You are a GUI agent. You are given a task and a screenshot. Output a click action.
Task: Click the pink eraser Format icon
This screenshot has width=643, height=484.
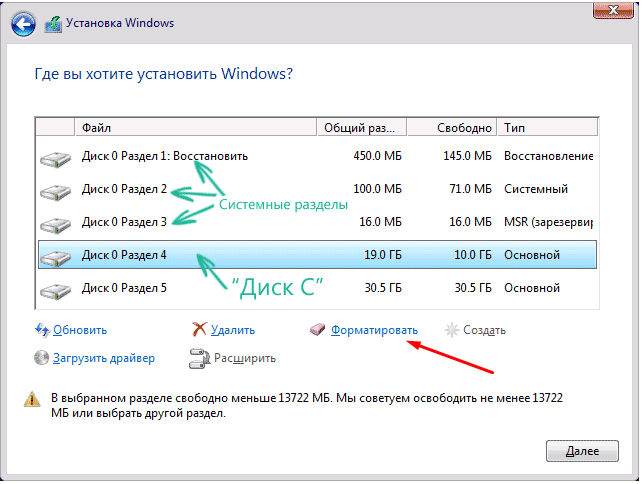click(x=318, y=330)
